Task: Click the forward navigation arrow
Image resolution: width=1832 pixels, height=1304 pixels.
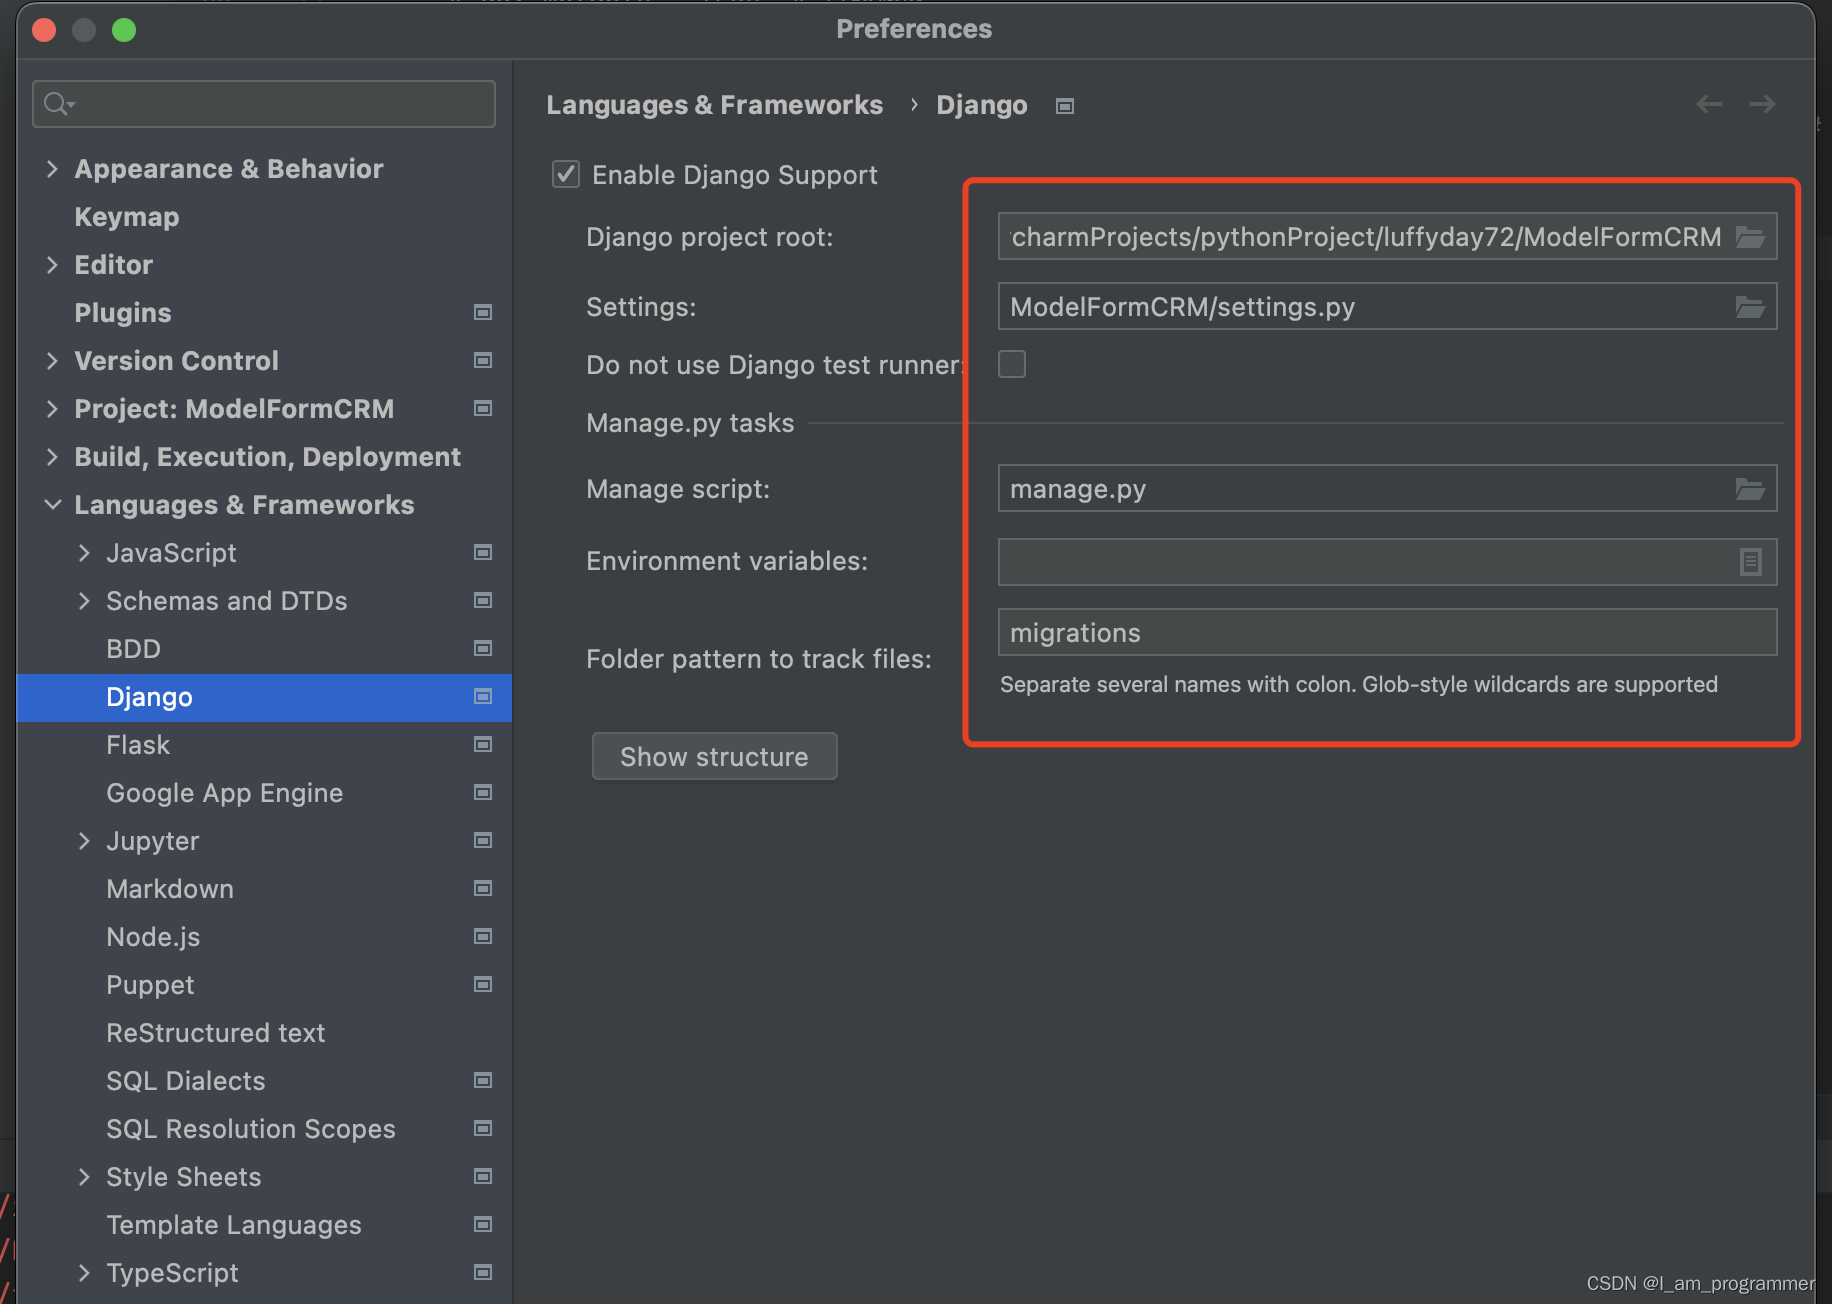Action: (x=1762, y=104)
